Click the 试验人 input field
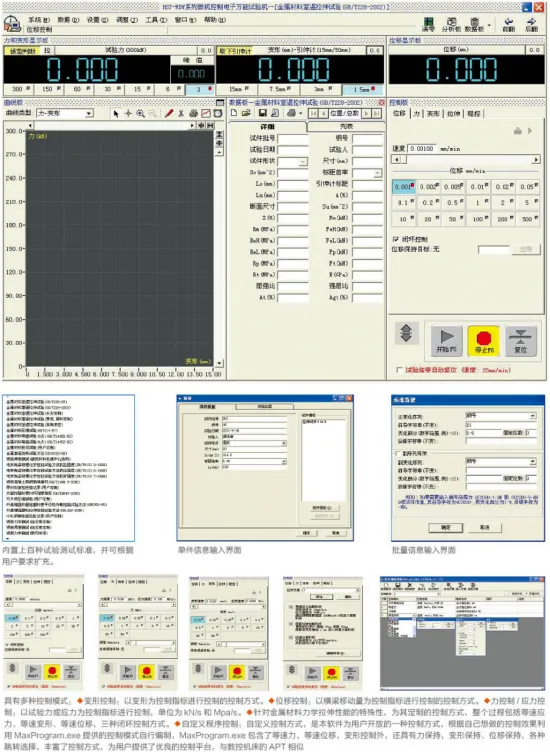550x755 pixels. pyautogui.click(x=367, y=150)
